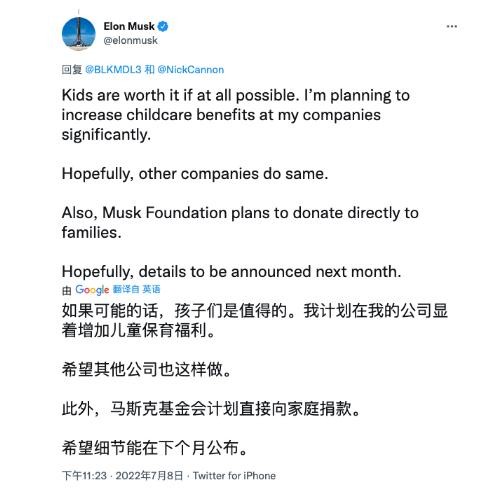Open the @BLKMDL3 mention link
Viewport: 500px width, 500px height.
point(113,70)
